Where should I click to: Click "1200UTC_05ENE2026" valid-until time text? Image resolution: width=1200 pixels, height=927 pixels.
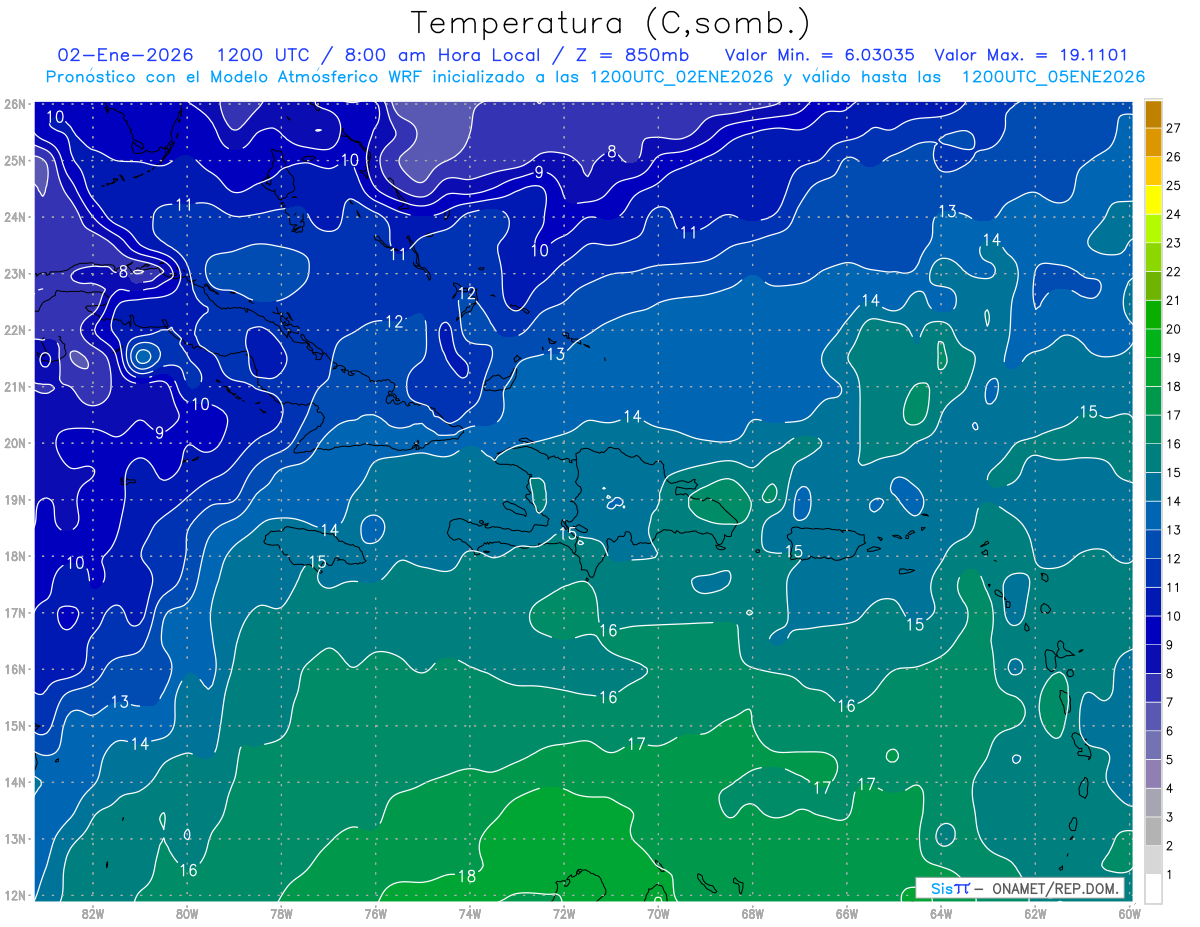click(1053, 77)
